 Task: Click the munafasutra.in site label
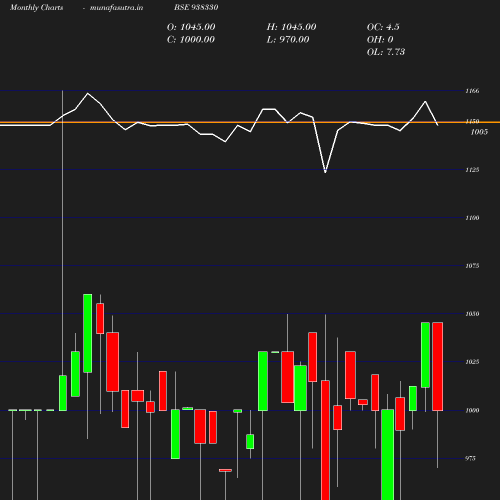tap(116, 8)
